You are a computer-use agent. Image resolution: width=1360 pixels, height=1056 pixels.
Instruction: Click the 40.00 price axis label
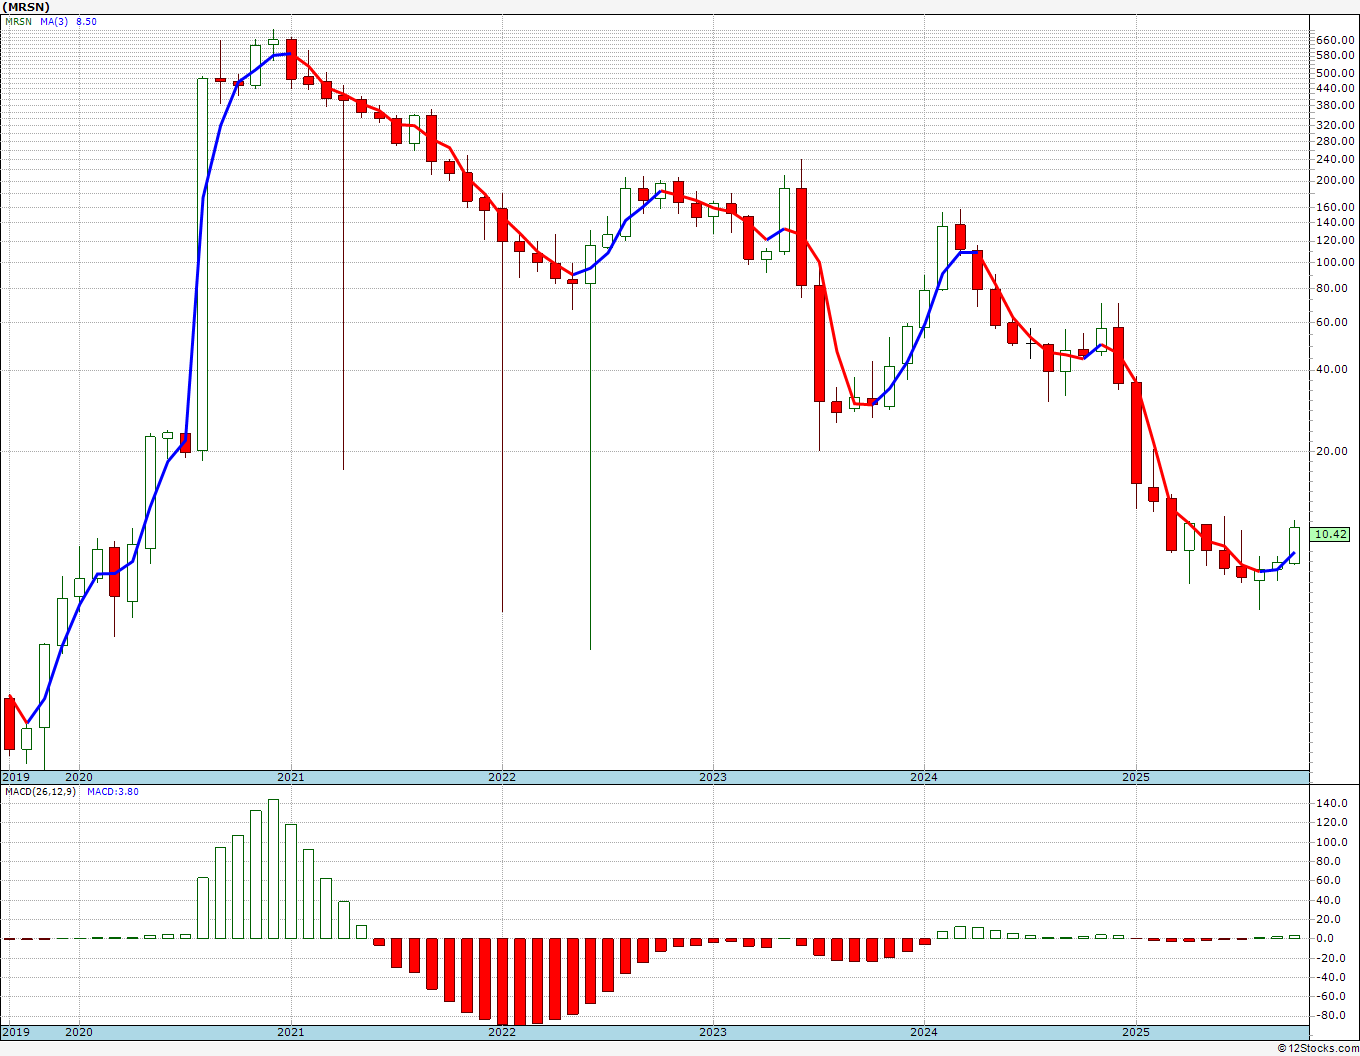pyautogui.click(x=1334, y=369)
